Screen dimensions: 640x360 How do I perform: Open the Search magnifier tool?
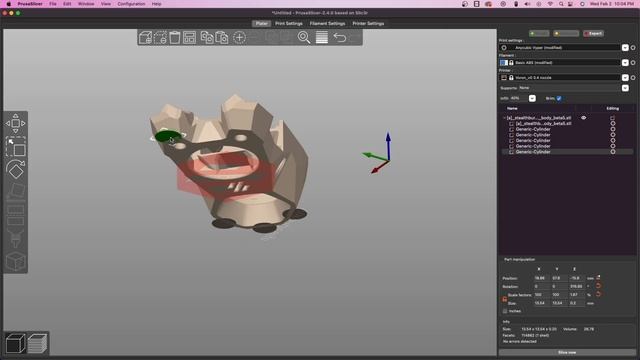pyautogui.click(x=304, y=38)
